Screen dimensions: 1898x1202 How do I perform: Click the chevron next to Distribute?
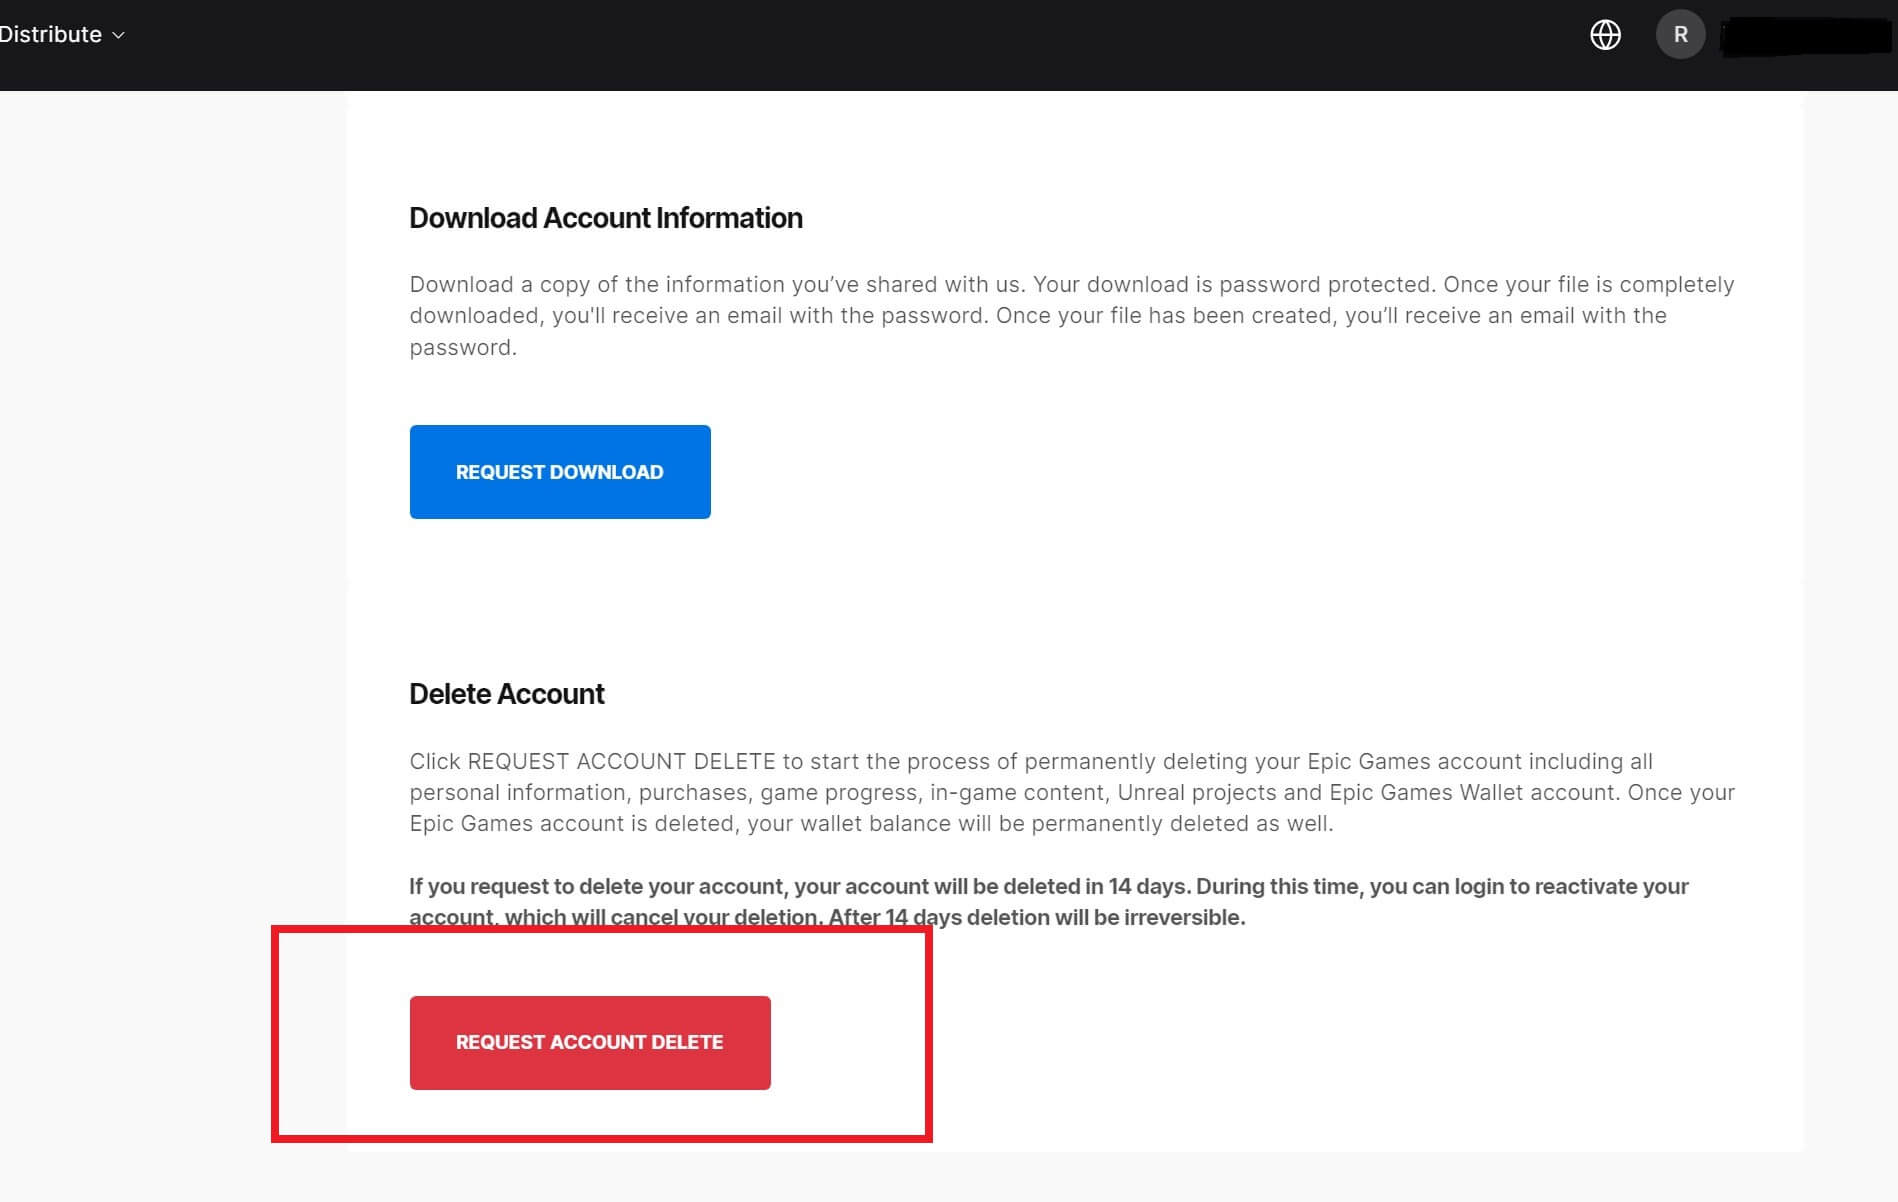pyautogui.click(x=117, y=35)
